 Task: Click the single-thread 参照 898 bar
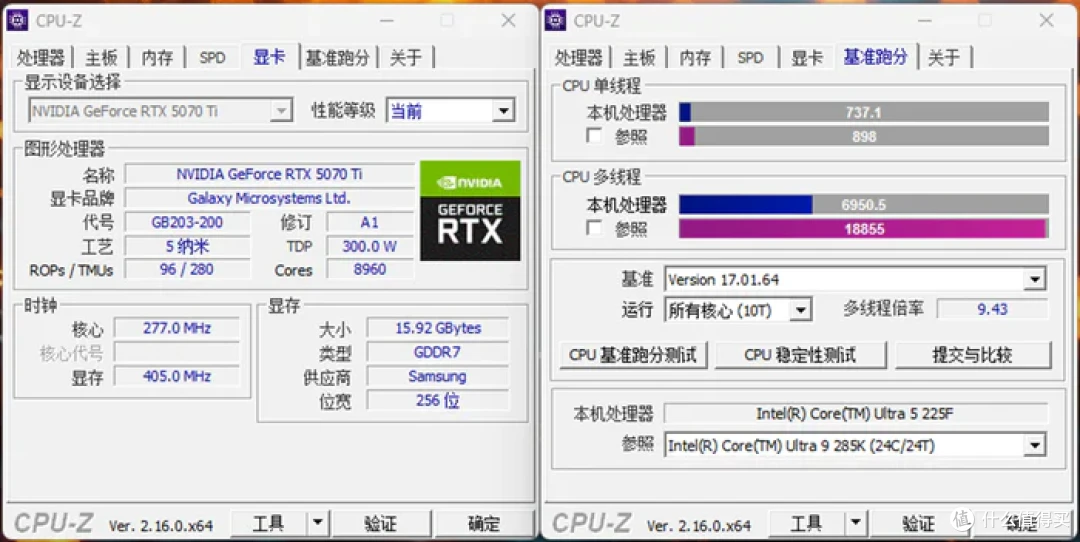pyautogui.click(x=864, y=136)
